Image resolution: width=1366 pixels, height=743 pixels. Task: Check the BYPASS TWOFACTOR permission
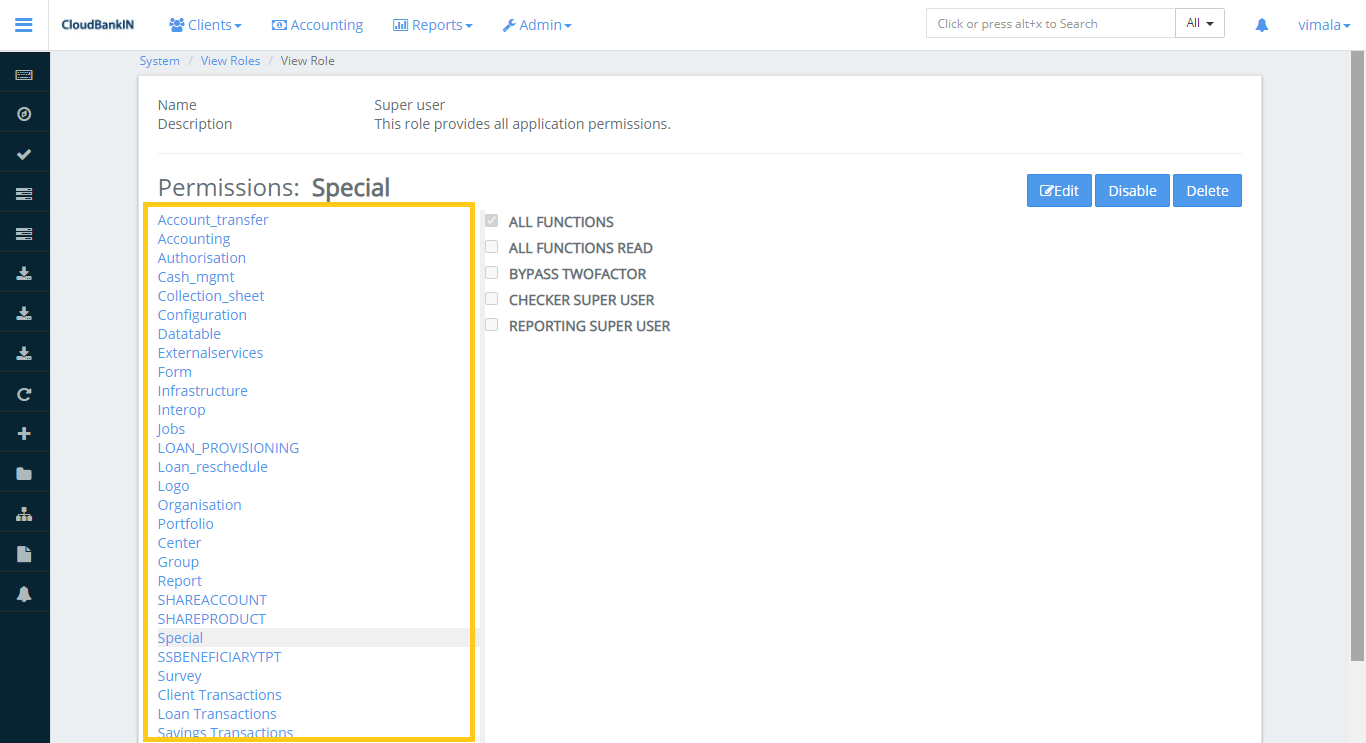[x=491, y=272]
